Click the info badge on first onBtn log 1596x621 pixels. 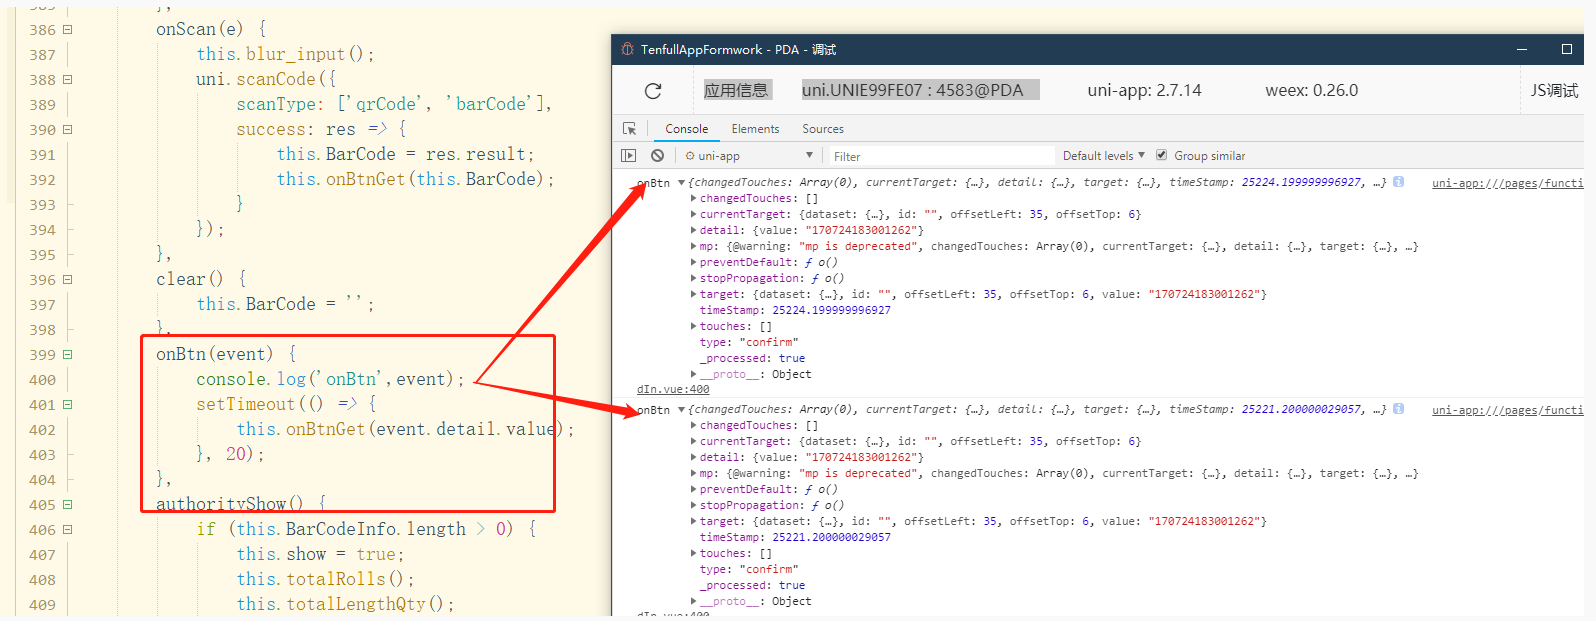[x=1398, y=182]
